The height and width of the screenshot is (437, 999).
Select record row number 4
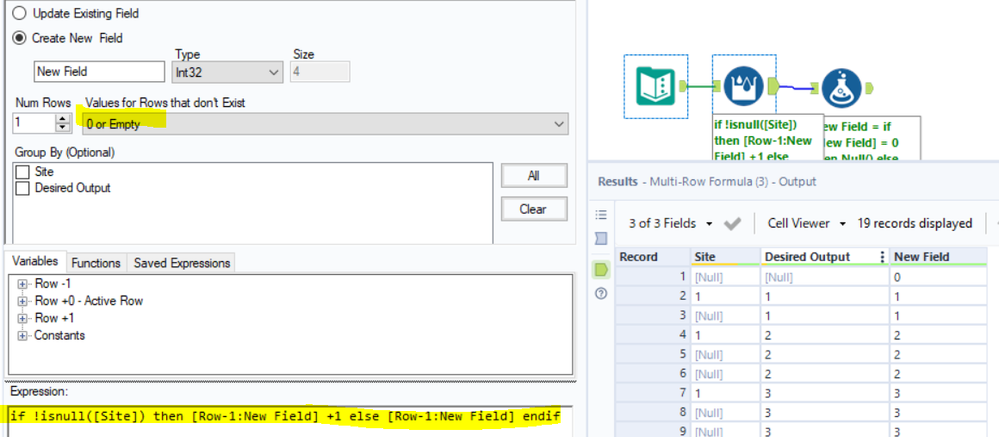(652, 334)
